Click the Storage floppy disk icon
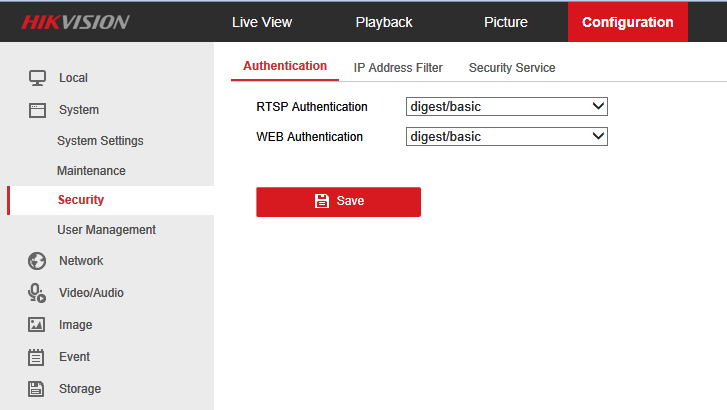 pyautogui.click(x=37, y=389)
